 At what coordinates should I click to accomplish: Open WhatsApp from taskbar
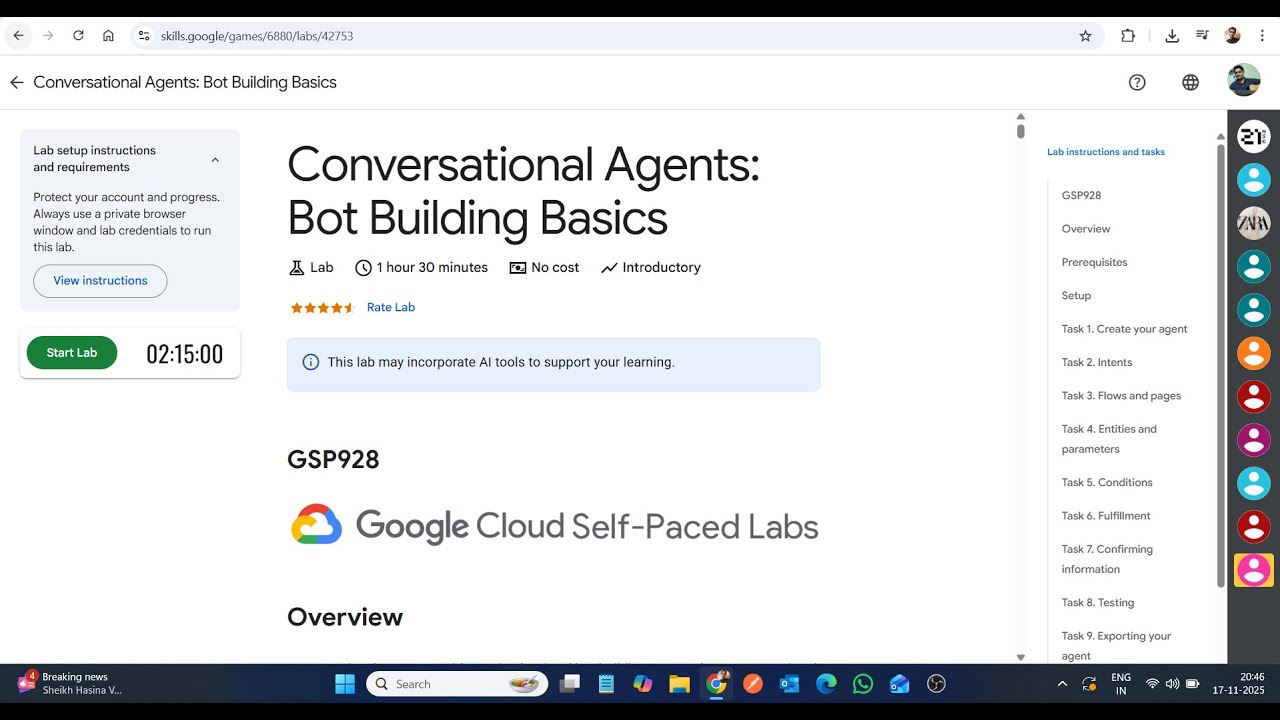pos(863,684)
